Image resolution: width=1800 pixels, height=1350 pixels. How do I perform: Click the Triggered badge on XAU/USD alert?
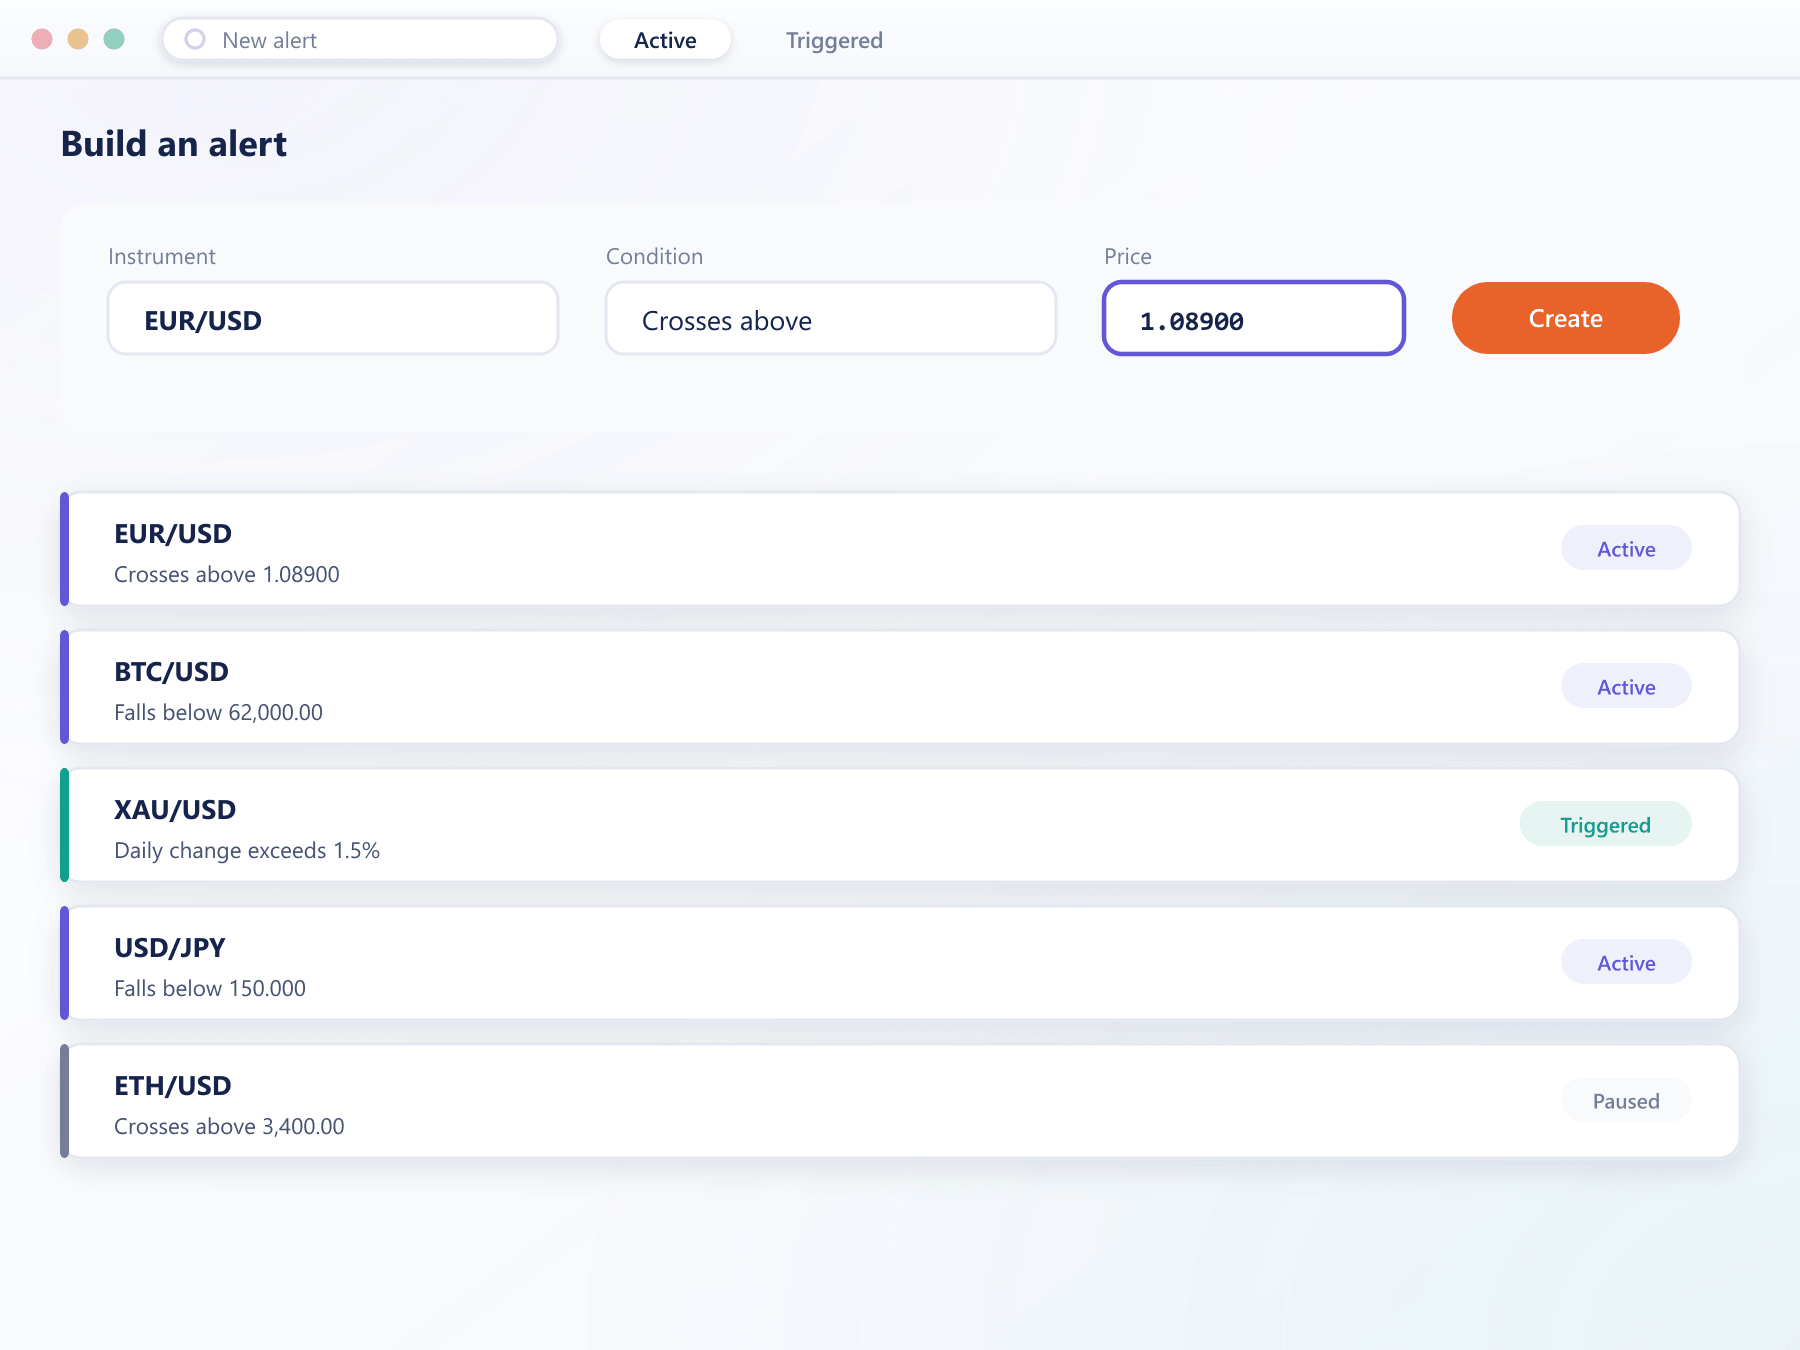[x=1606, y=824]
